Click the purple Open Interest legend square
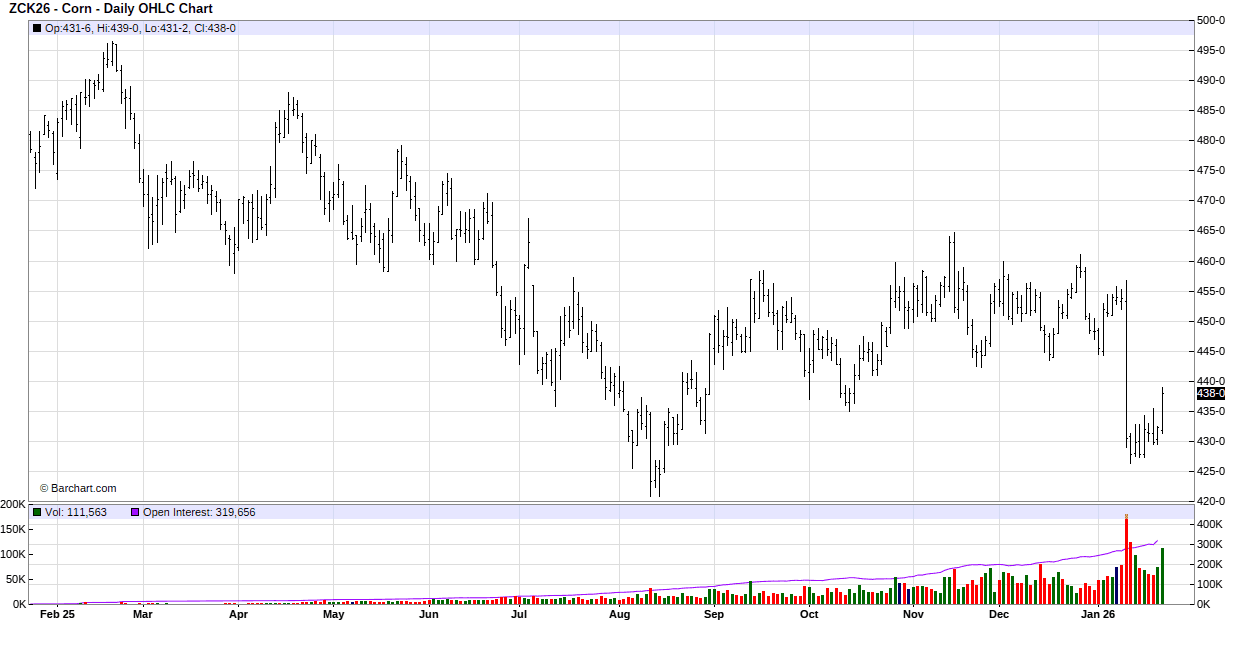 pyautogui.click(x=135, y=512)
